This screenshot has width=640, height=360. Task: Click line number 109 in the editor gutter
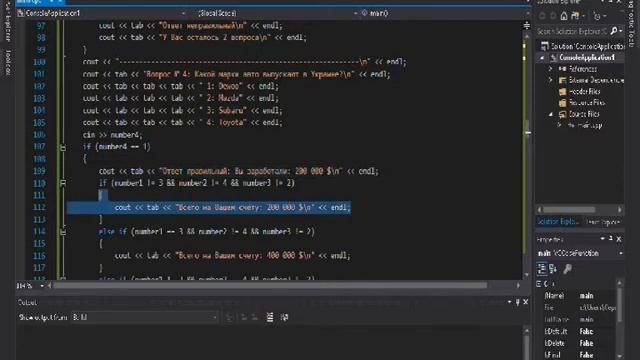point(39,171)
